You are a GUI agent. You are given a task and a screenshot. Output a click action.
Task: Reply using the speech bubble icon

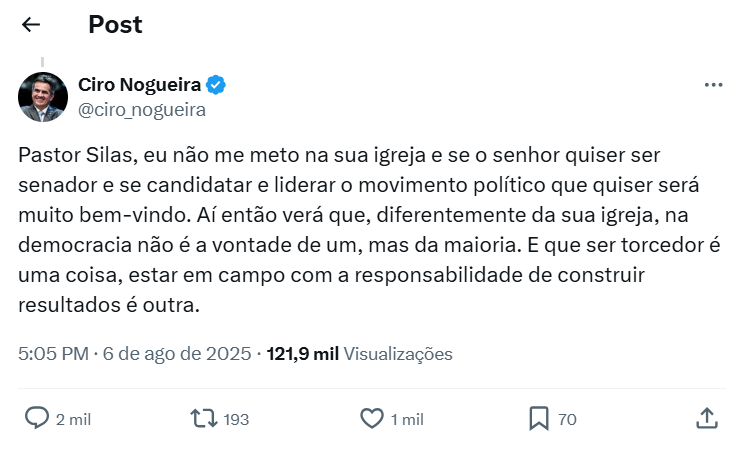click(37, 418)
